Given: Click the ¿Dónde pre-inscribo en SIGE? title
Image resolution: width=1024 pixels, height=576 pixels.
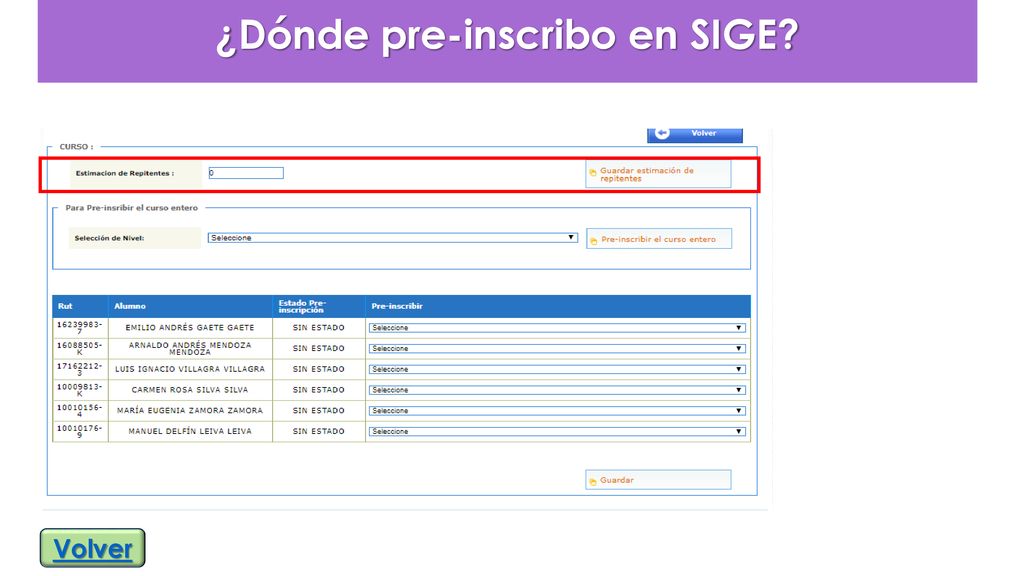Looking at the screenshot, I should click(507, 36).
